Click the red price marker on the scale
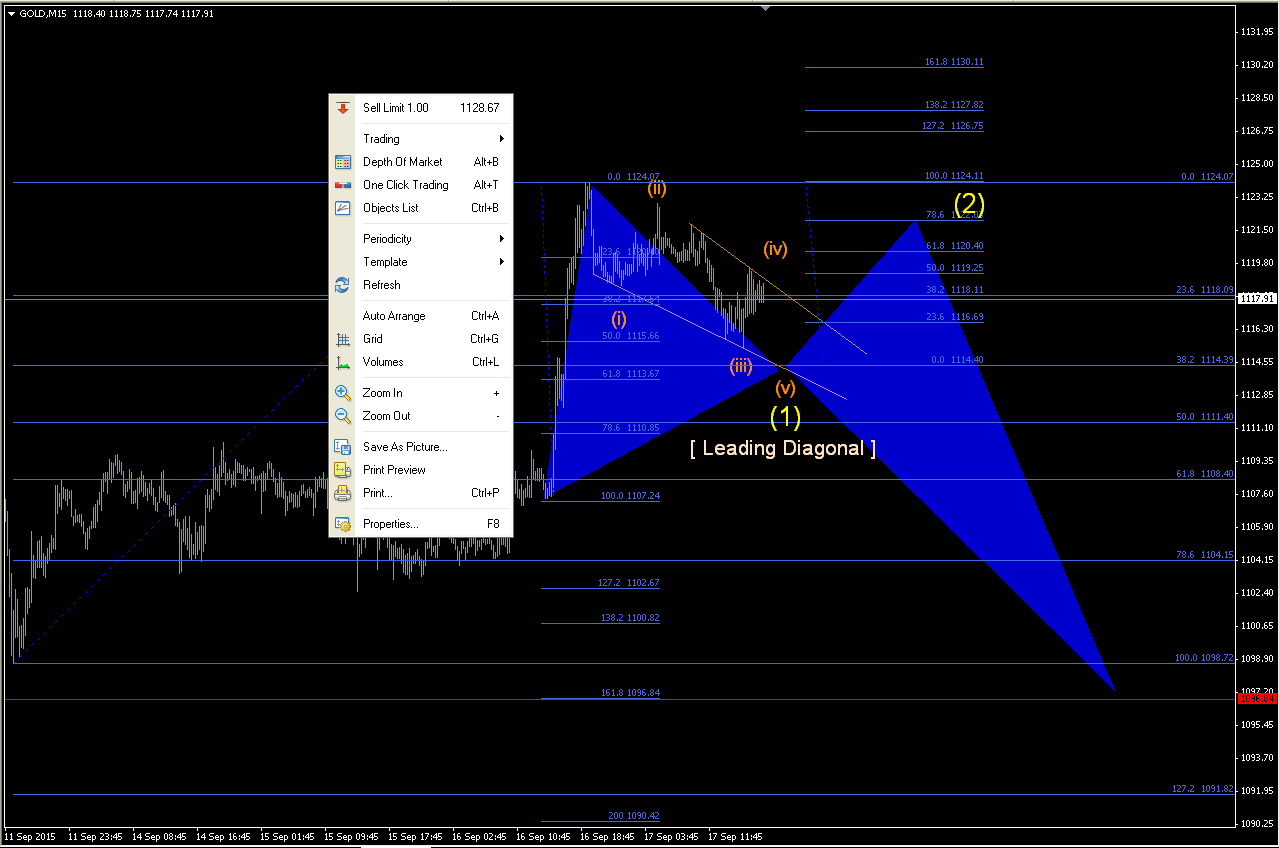This screenshot has width=1279, height=848. point(1257,698)
